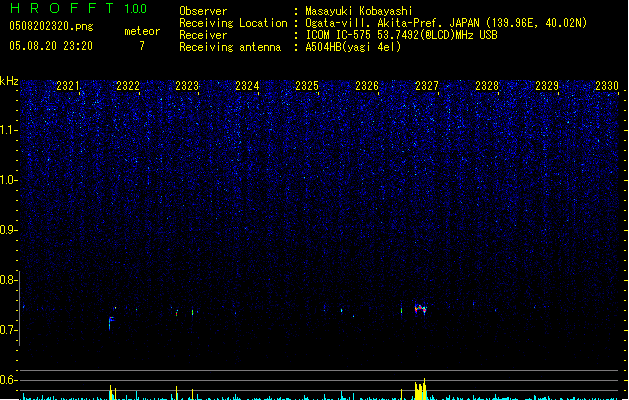Image resolution: width=629 pixels, height=400 pixels.
Task: Click the 1.0 kHz axis label
Action: tap(9, 180)
